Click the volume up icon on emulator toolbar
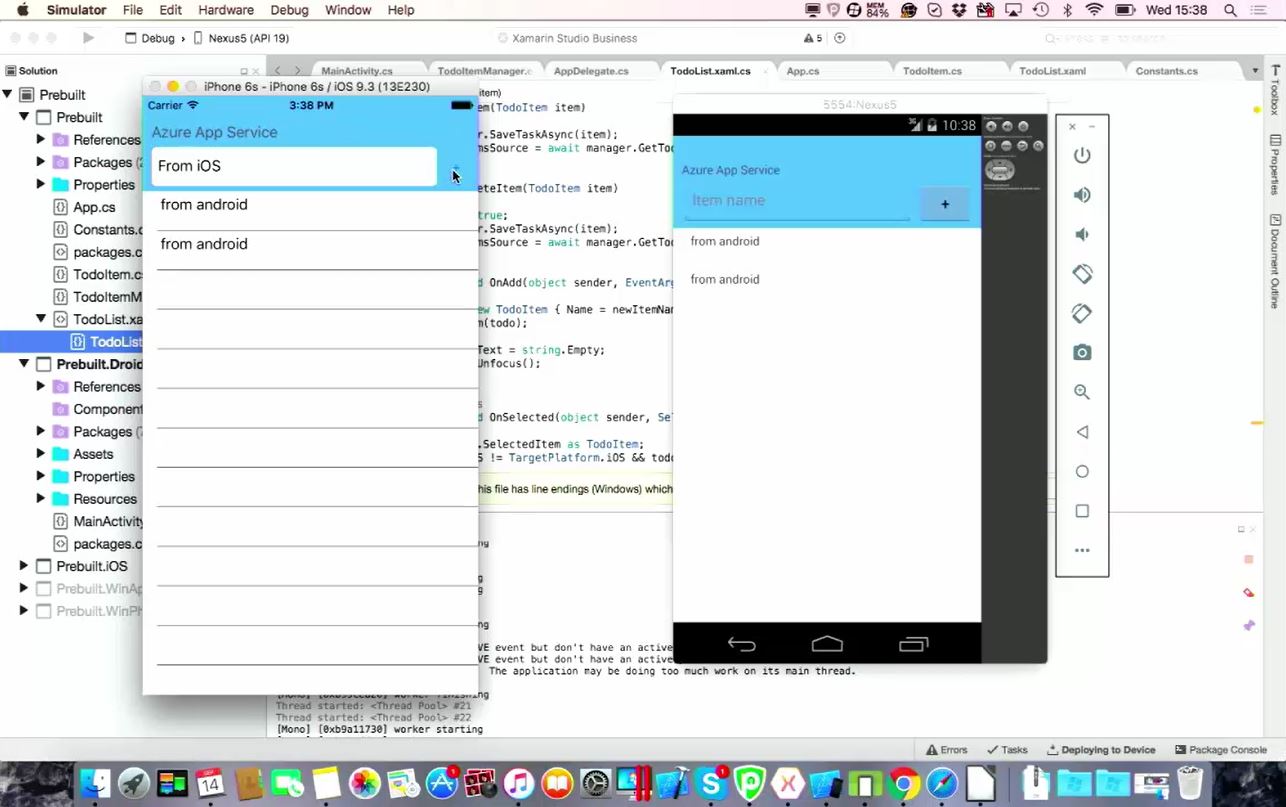This screenshot has width=1286, height=807. pyautogui.click(x=1082, y=195)
